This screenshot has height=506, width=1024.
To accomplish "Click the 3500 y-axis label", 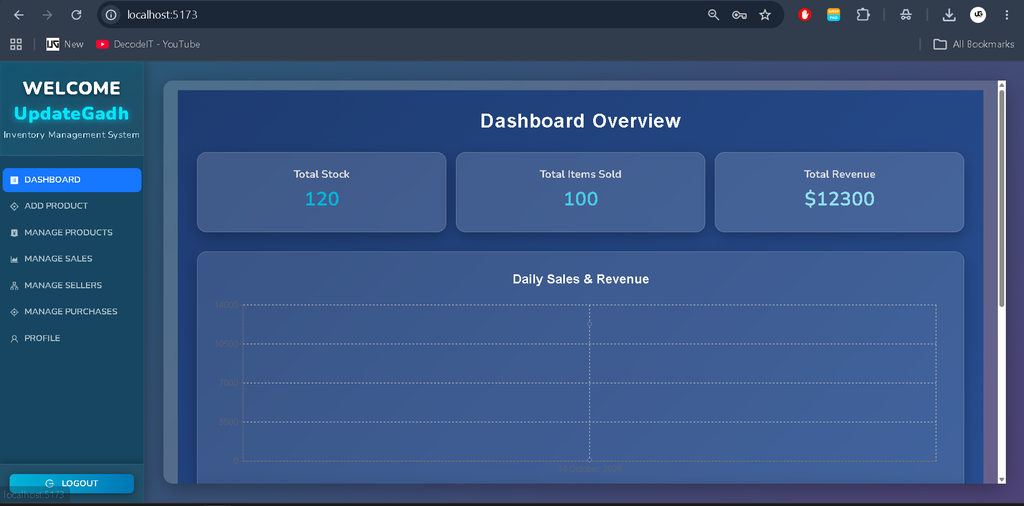I will point(229,422).
